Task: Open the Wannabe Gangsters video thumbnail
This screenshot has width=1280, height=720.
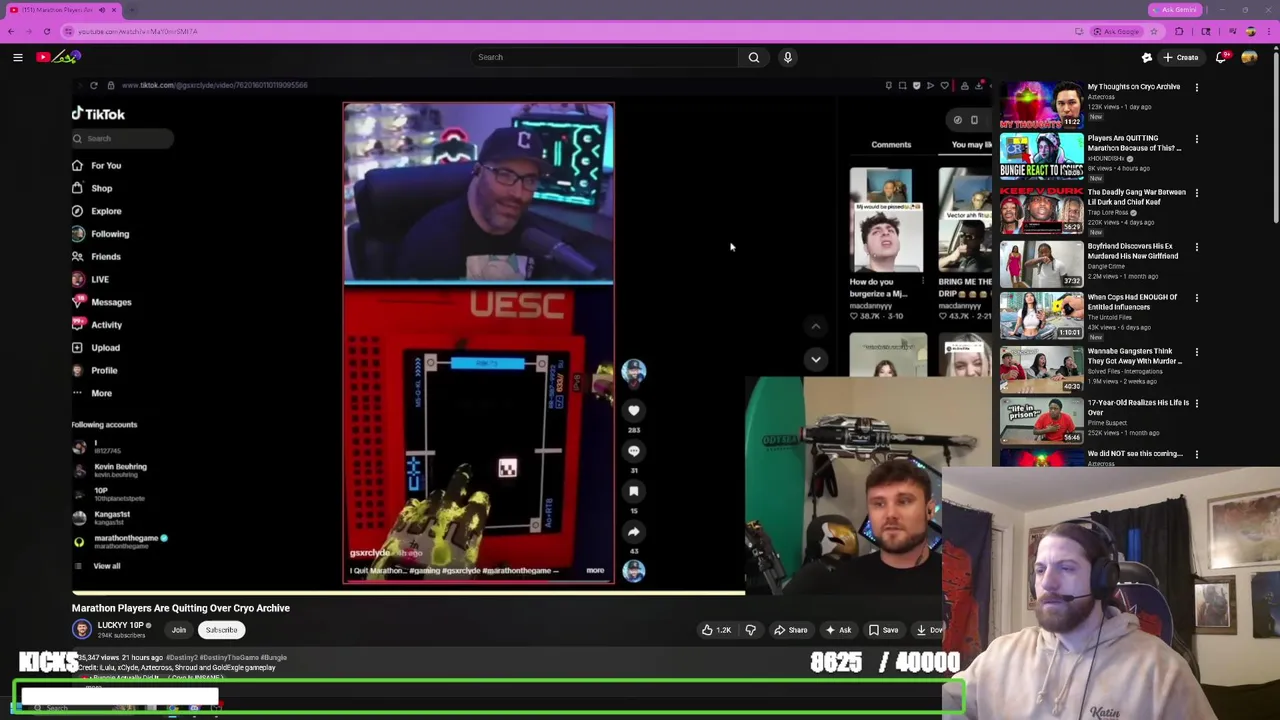Action: pyautogui.click(x=1041, y=369)
